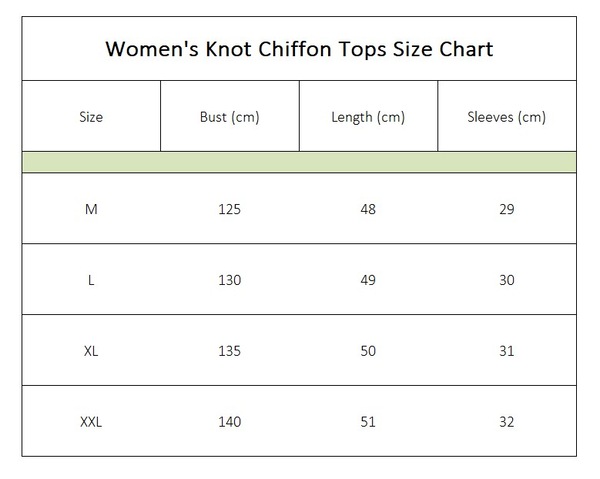Select the 'Length (cm)' header cell

(x=368, y=116)
